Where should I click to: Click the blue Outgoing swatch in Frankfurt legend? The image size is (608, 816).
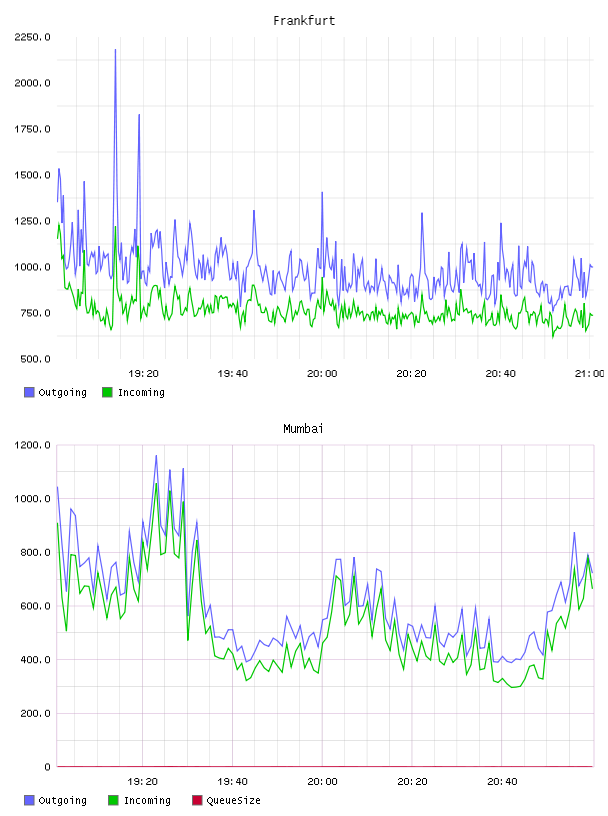[29, 392]
